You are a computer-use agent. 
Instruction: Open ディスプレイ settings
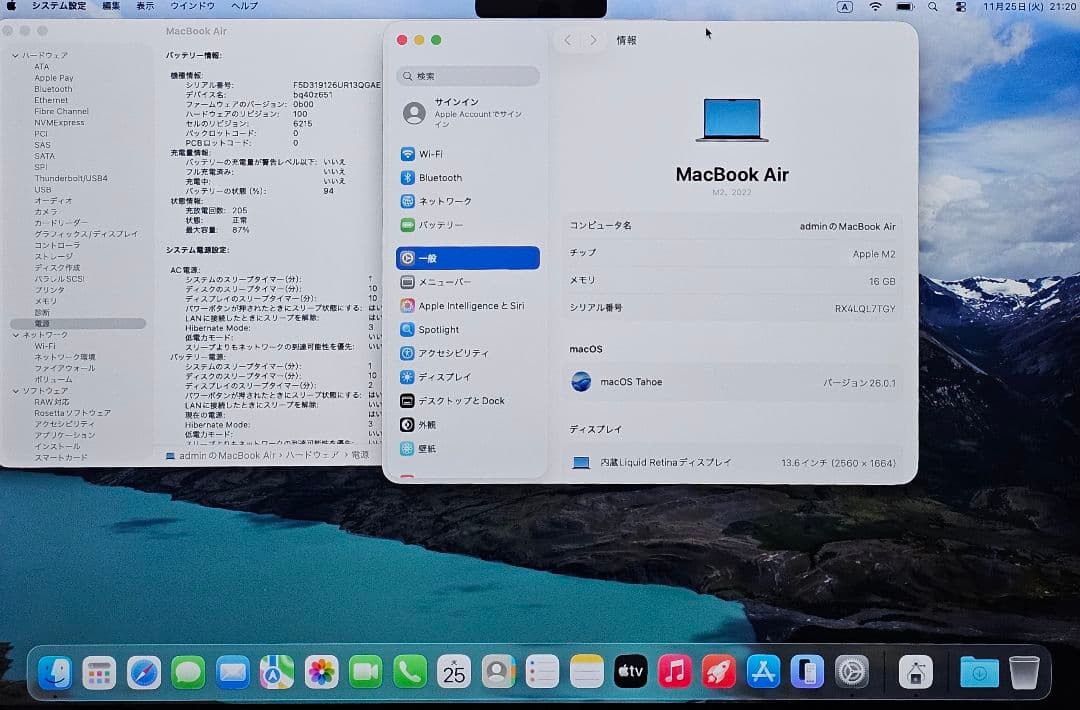click(x=440, y=377)
